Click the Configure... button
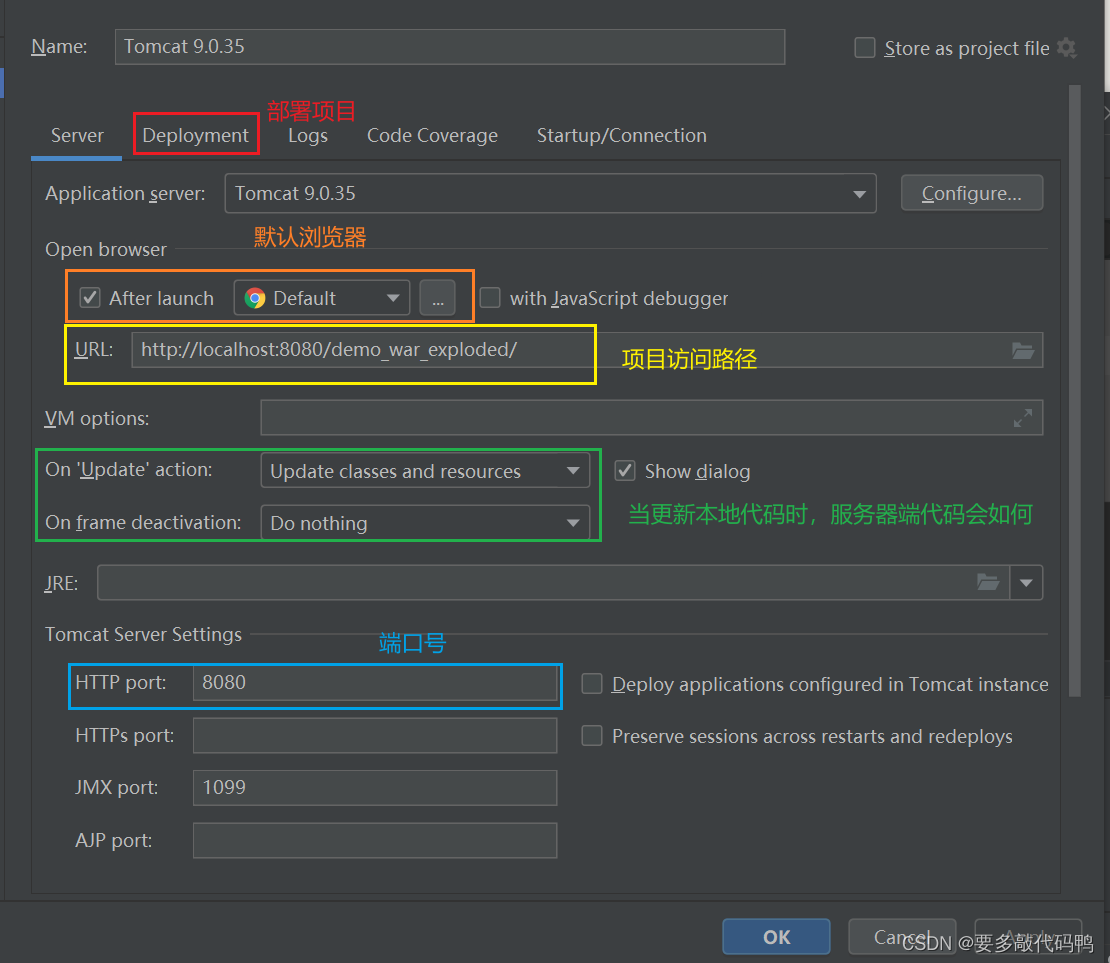The image size is (1110, 963). click(x=971, y=193)
